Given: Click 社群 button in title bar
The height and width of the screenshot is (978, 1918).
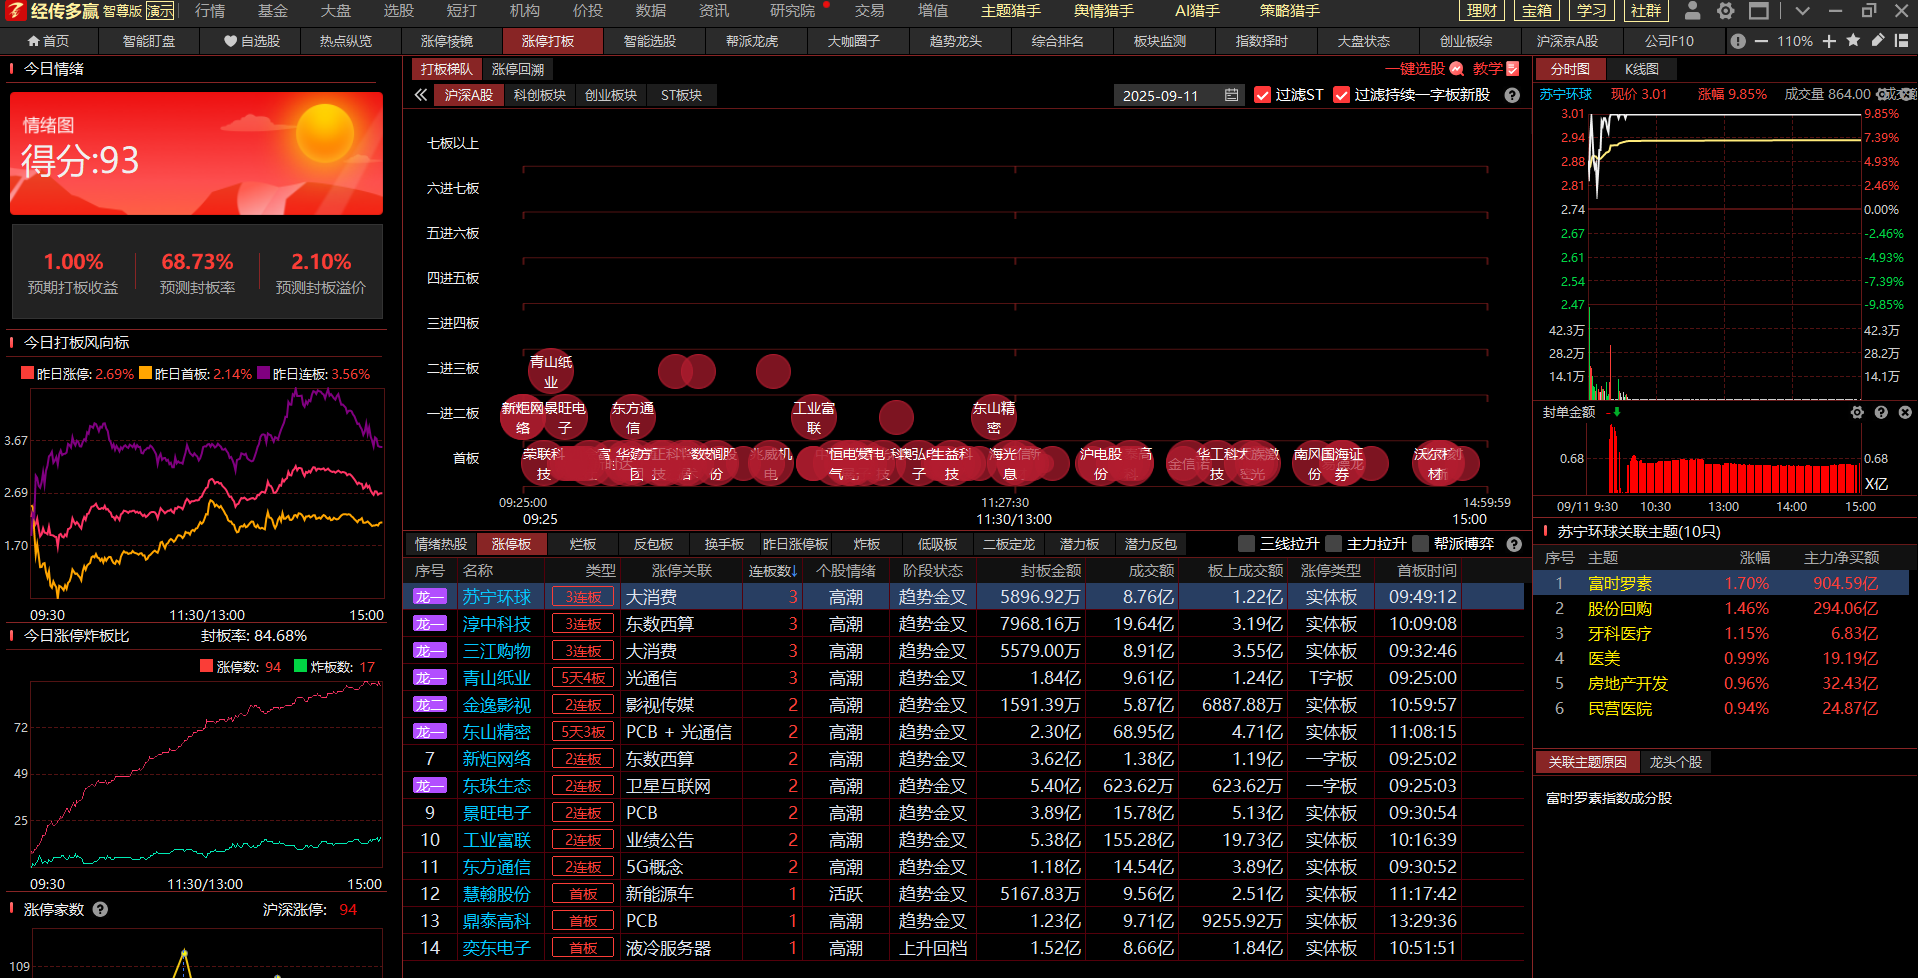Looking at the screenshot, I should pos(1646,11).
